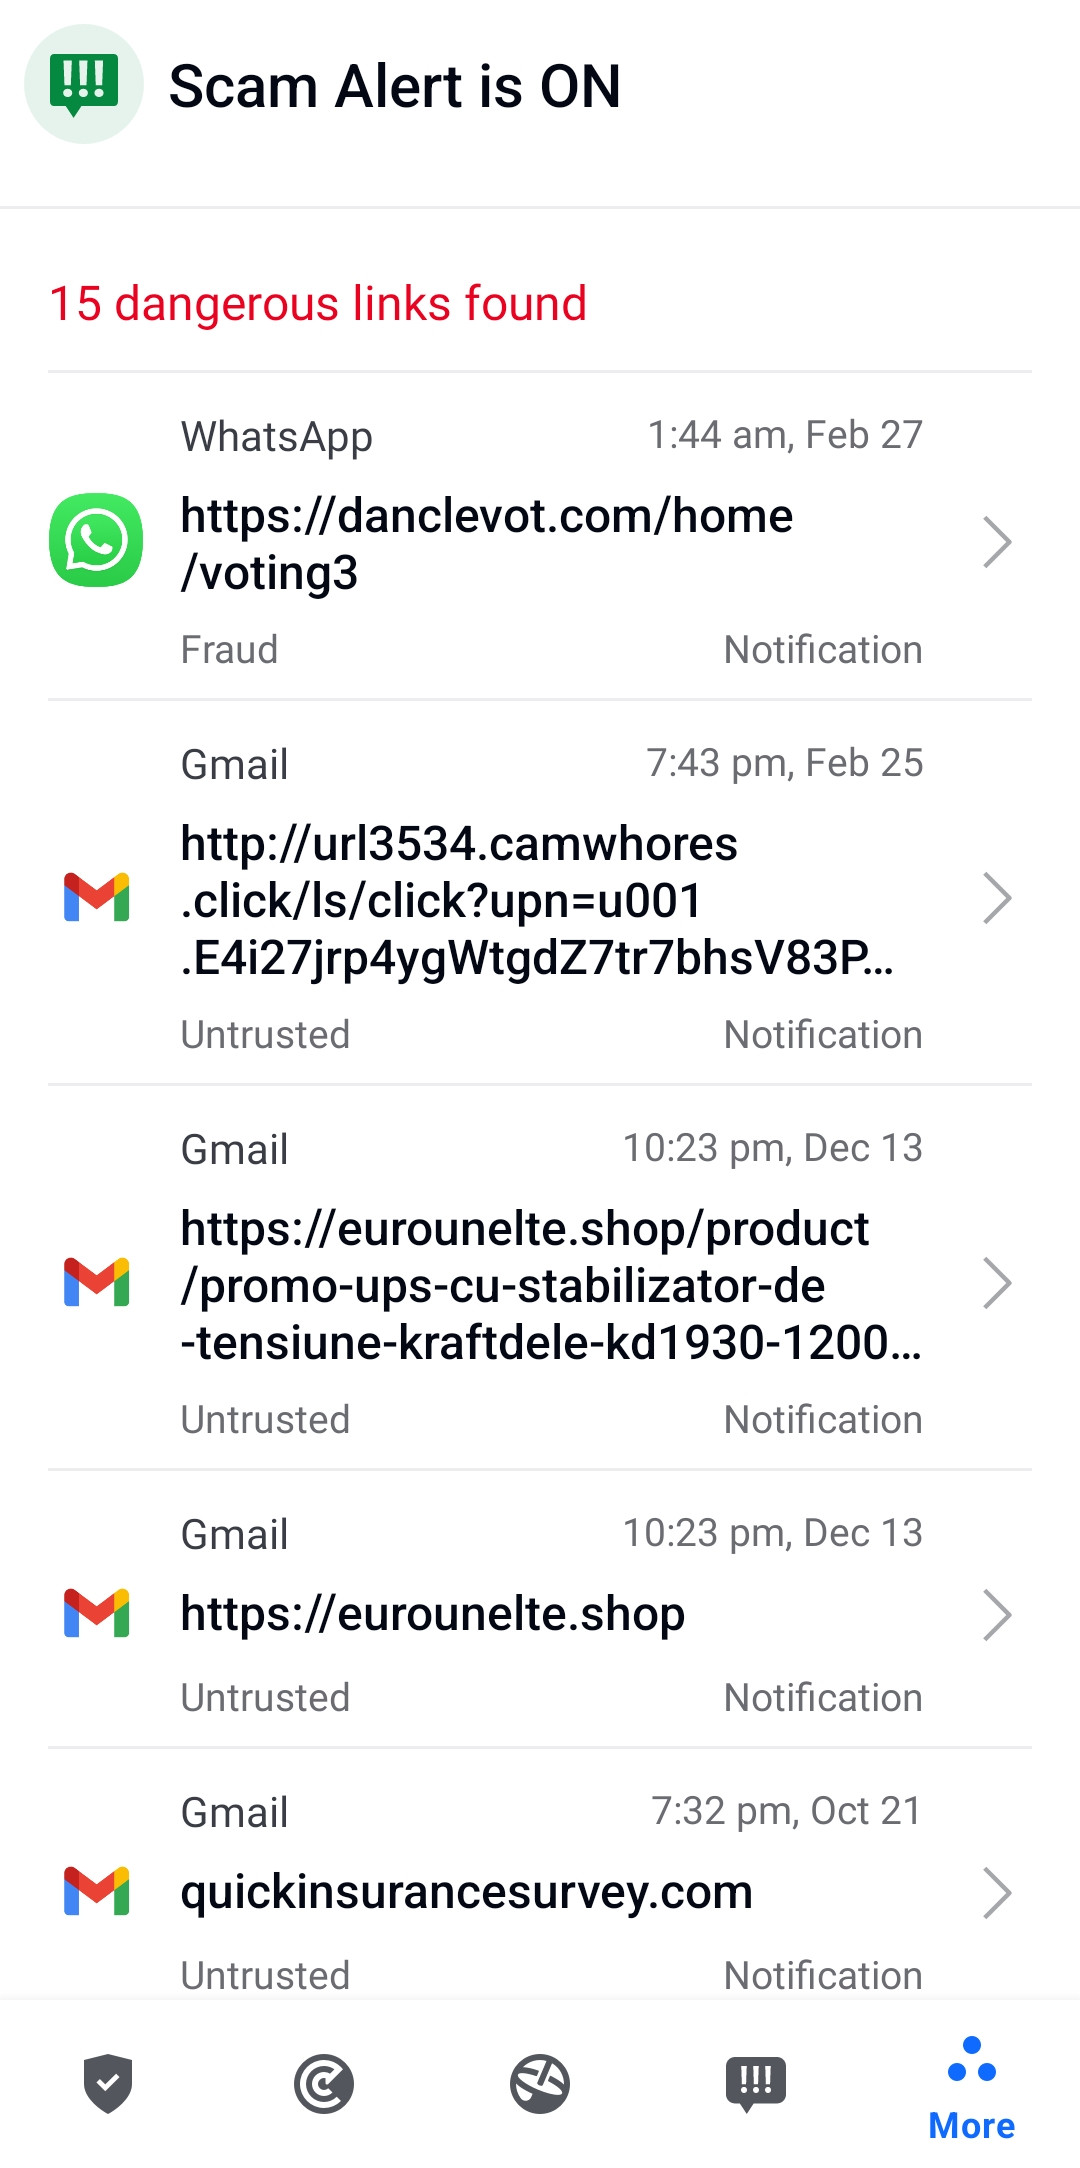Open the https://eurounelte.shop link text
This screenshot has height=2168, width=1080.
[x=433, y=1614]
